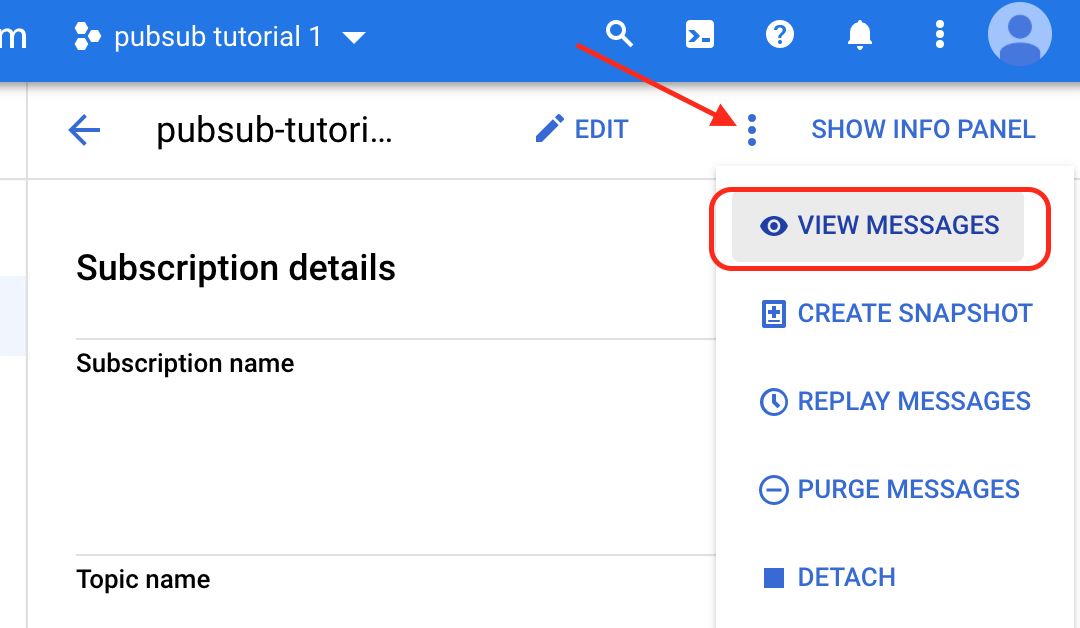Click the square icon beside DETACH
Screen dimensions: 1080x628
(773, 578)
